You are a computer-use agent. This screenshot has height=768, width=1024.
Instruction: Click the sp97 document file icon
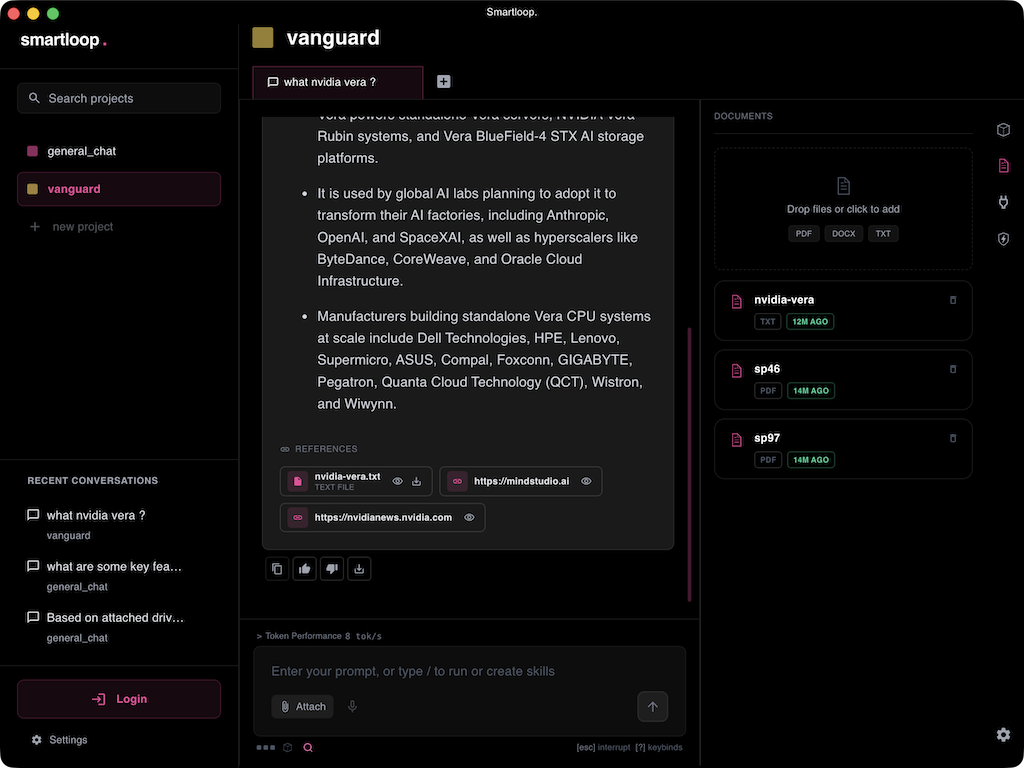[x=737, y=440]
